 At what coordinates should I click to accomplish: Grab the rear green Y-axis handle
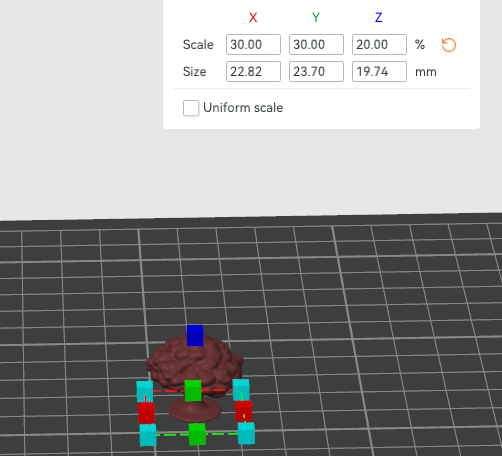click(x=193, y=390)
